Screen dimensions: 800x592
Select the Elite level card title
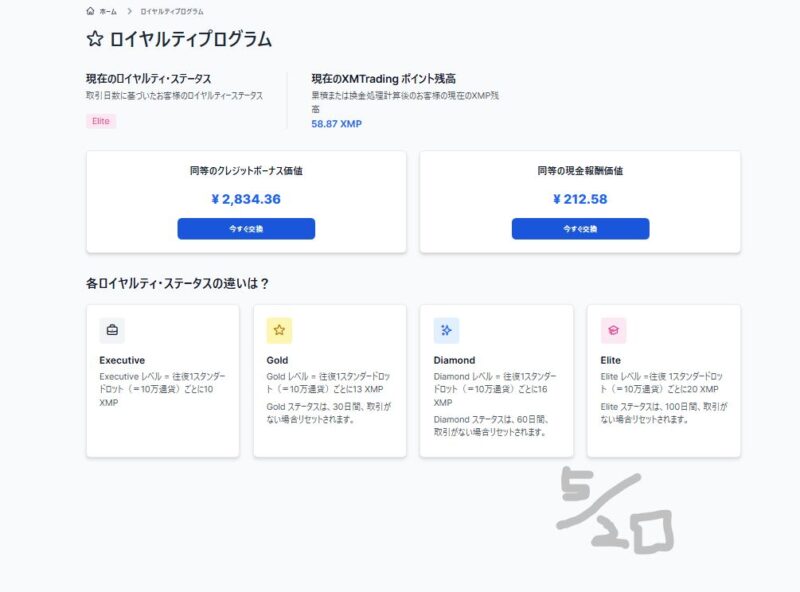tap(610, 360)
